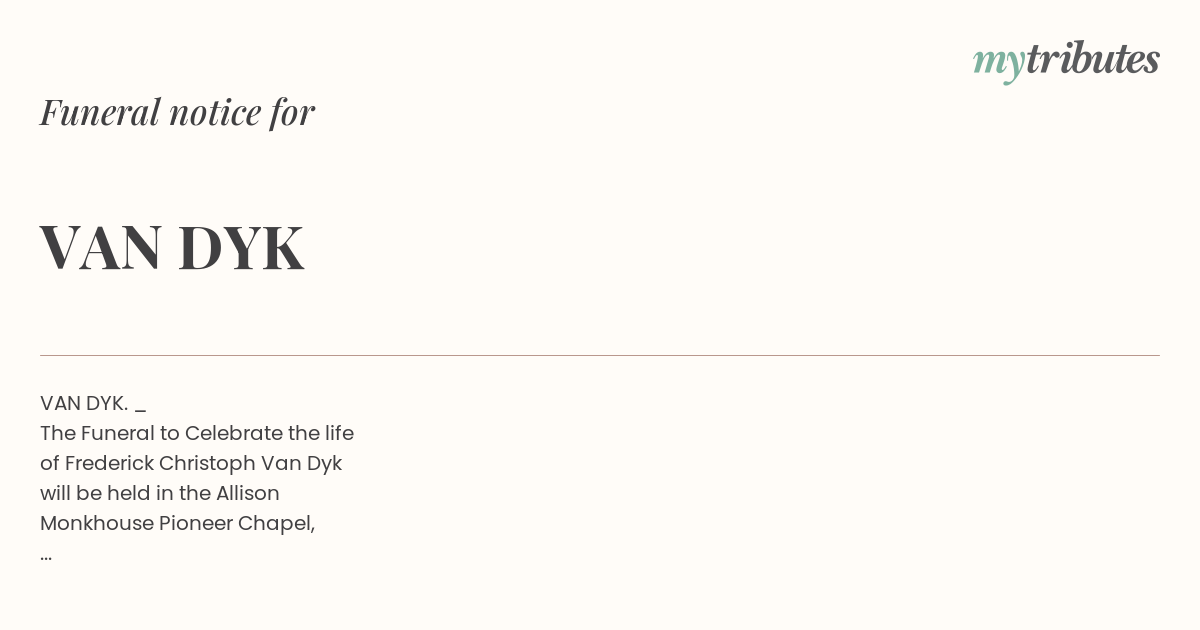Click the line "will be held in the Allison"
The height and width of the screenshot is (630, 1200).
click(160, 493)
